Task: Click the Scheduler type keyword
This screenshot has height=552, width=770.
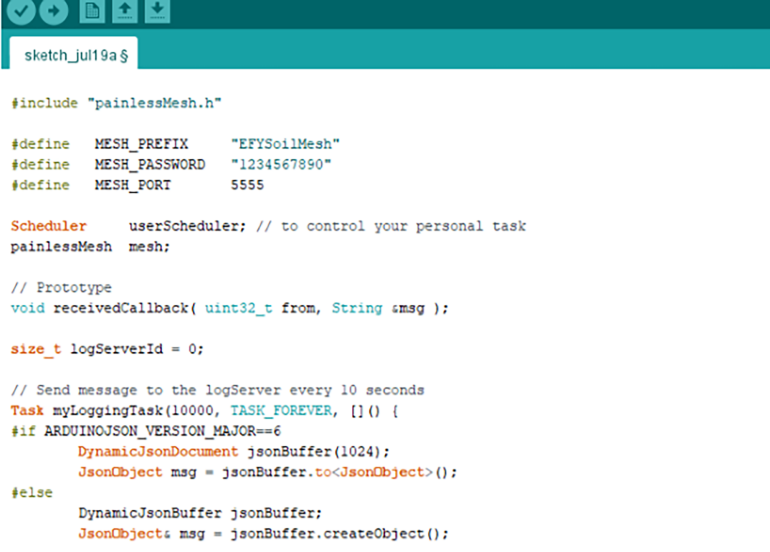Action: 49,226
